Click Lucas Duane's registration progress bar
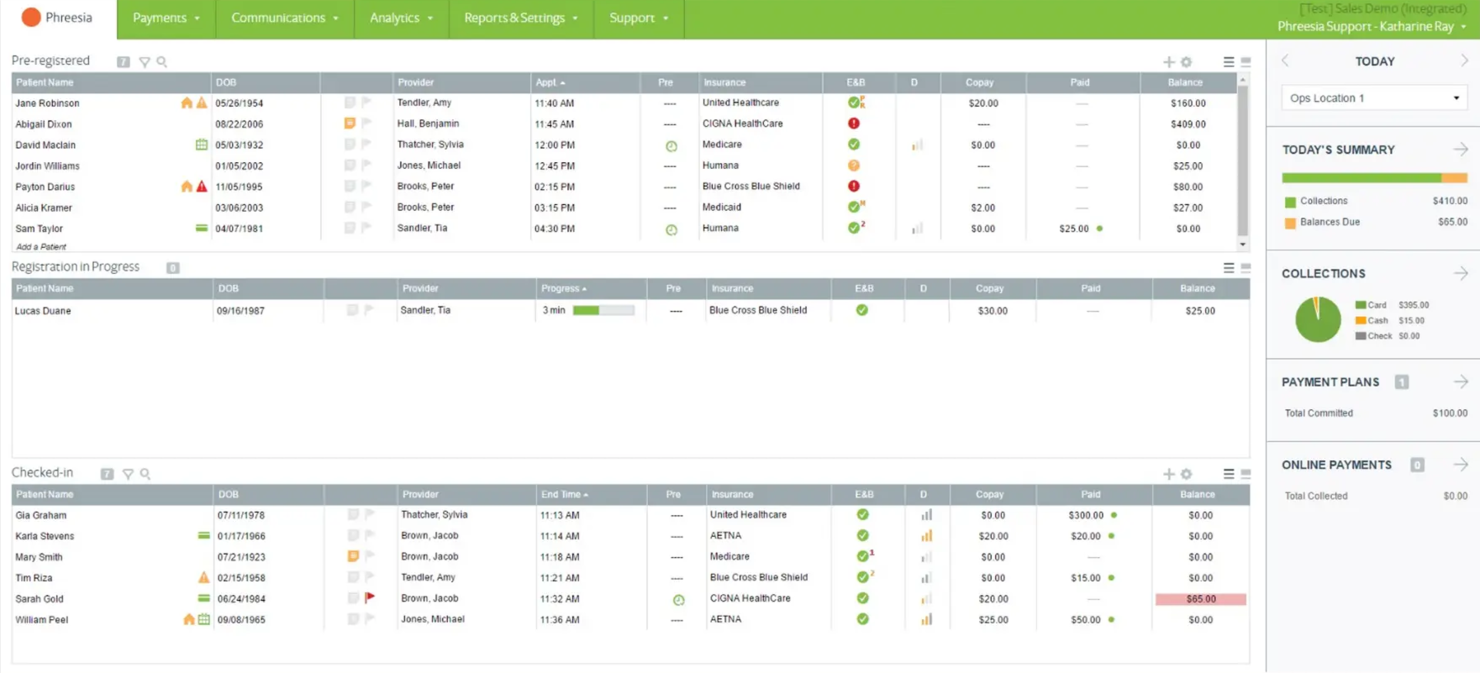Viewport: 1480px width, 673px height. coord(604,311)
